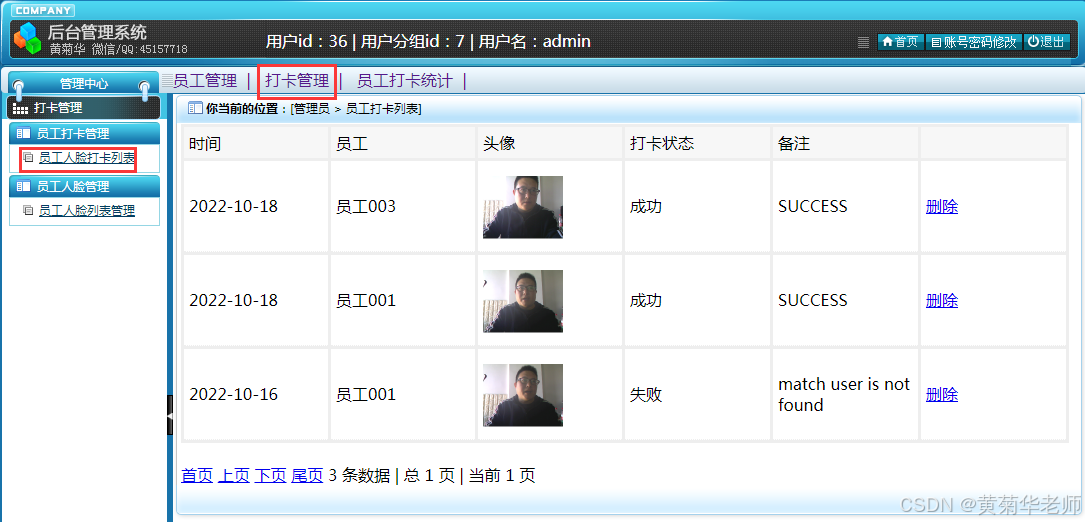This screenshot has height=522, width=1085.
Task: Open 员工打卡统计 top menu item
Action: click(x=405, y=81)
